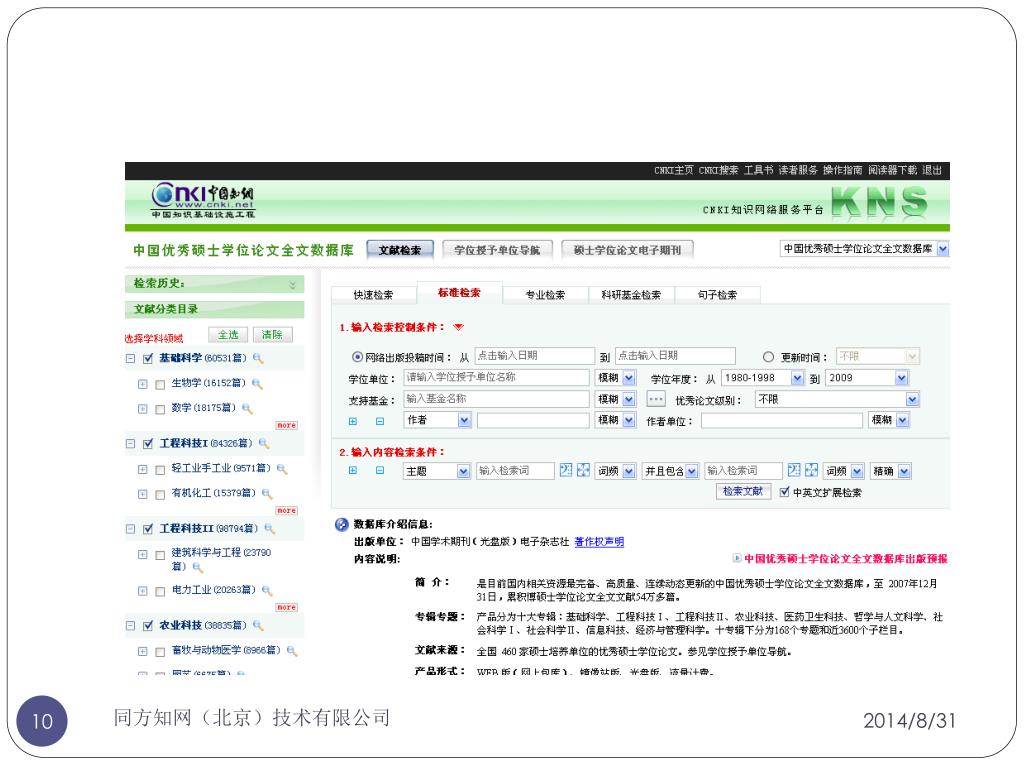Check the 数学 checkbox
The width and height of the screenshot is (1024, 768).
[x=160, y=409]
